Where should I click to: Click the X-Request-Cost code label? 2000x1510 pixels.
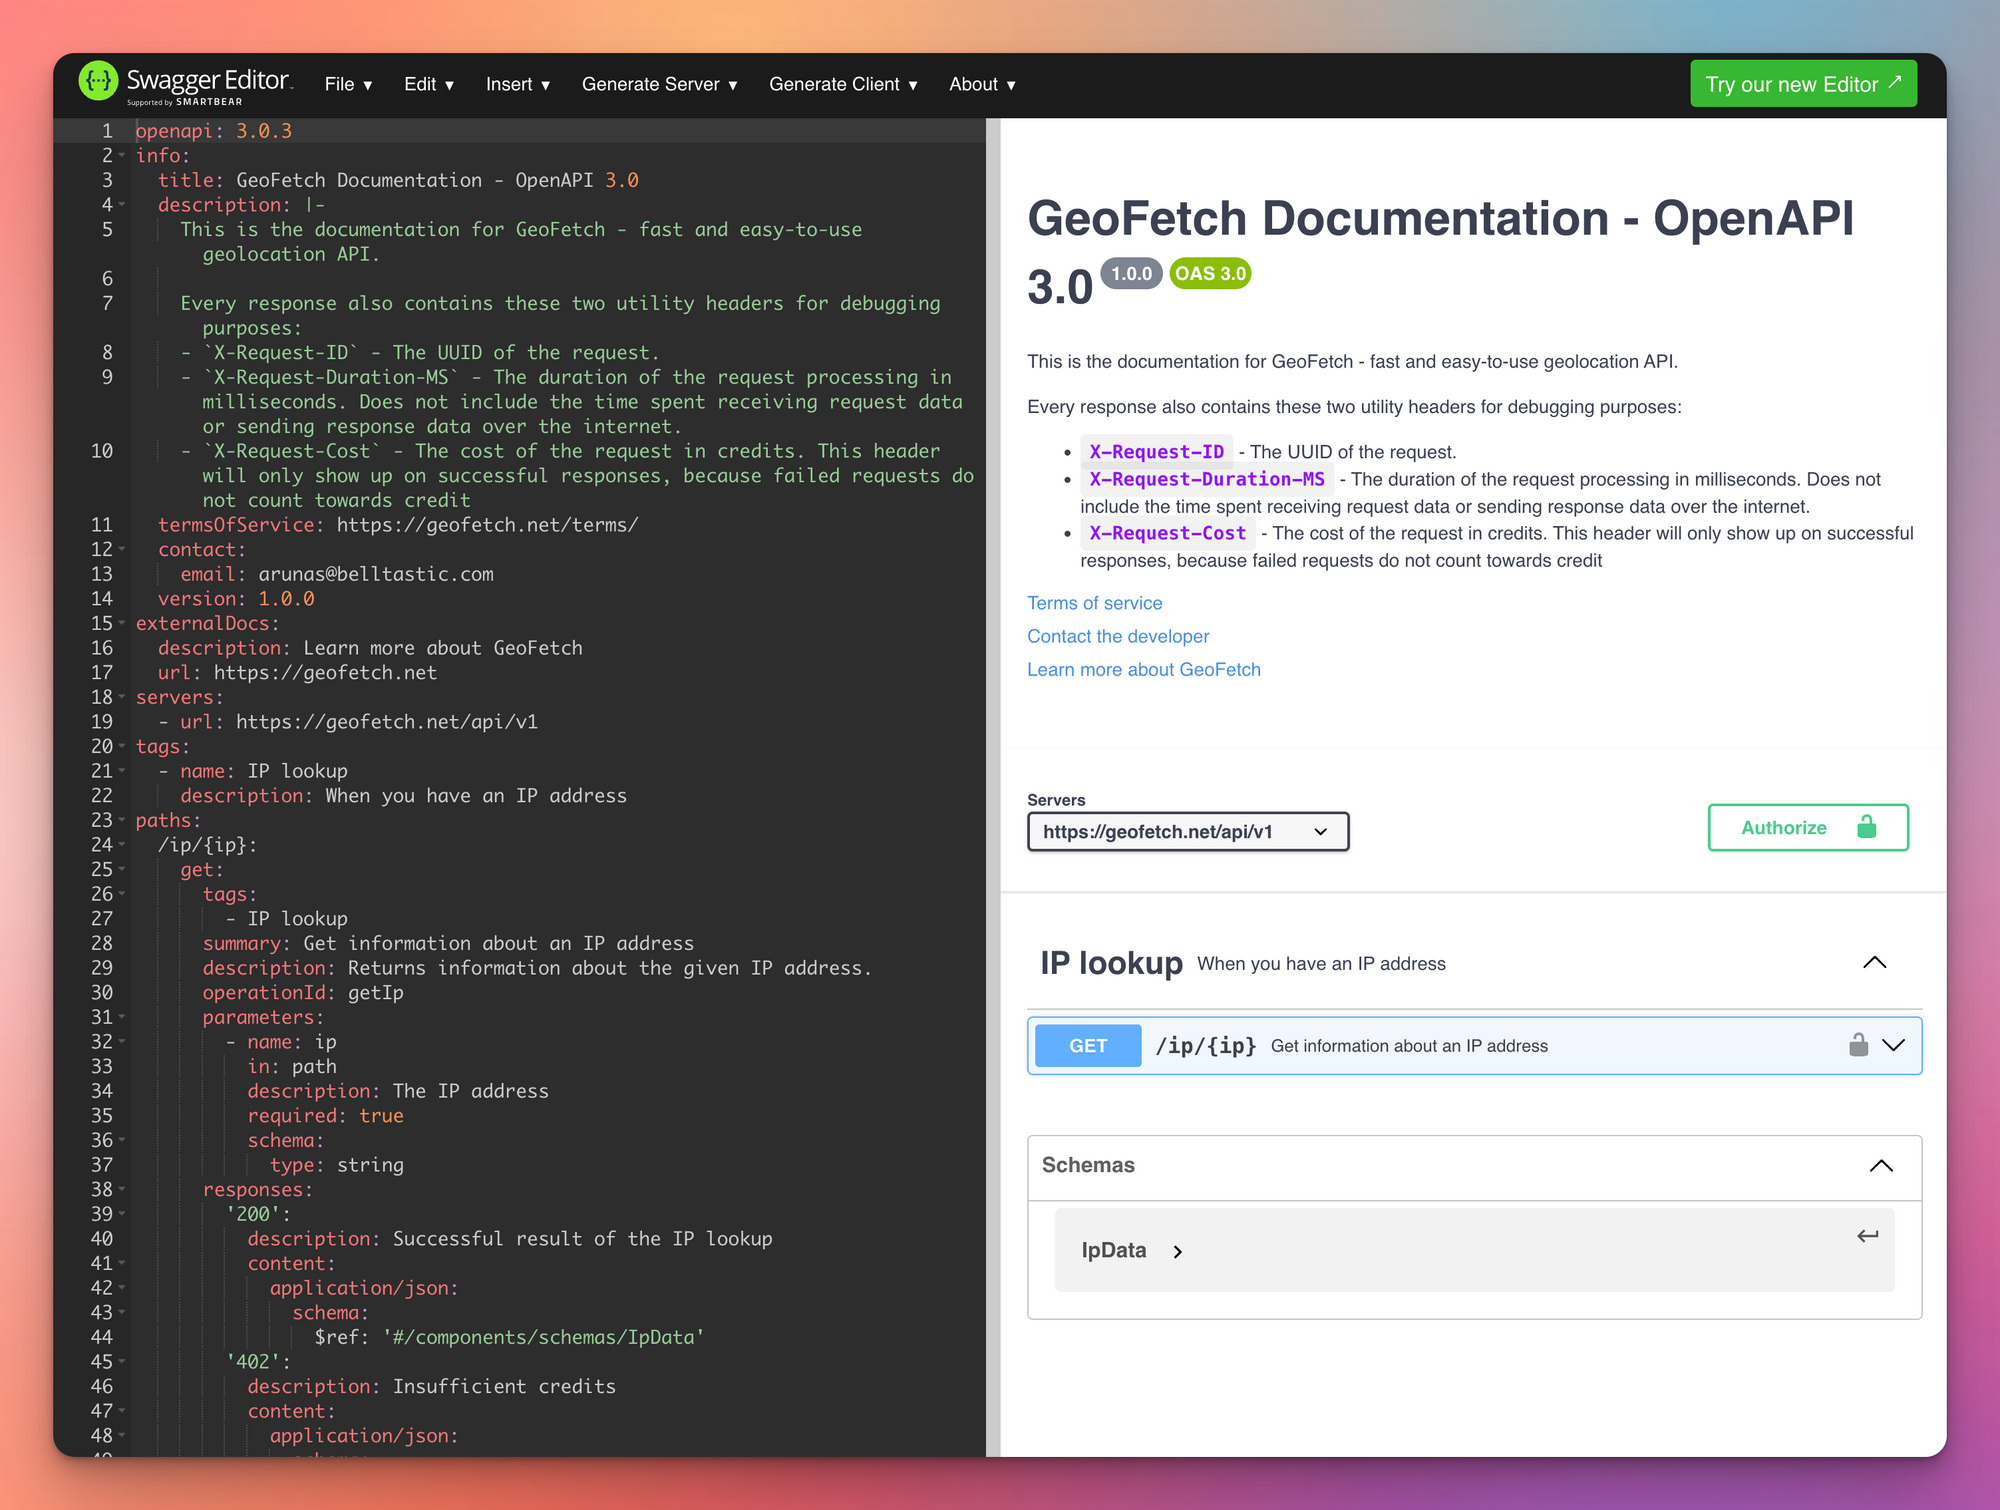click(1167, 534)
